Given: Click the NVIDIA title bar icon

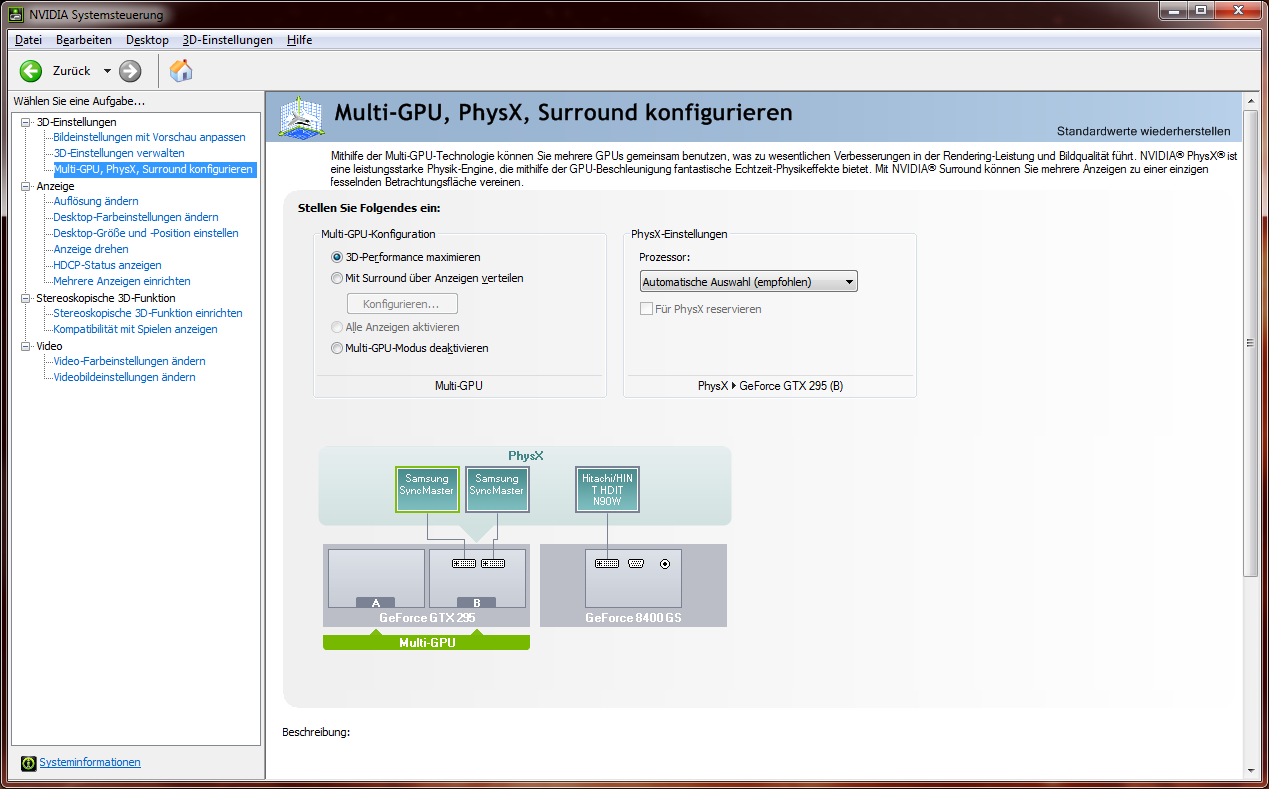Looking at the screenshot, I should tap(17, 14).
